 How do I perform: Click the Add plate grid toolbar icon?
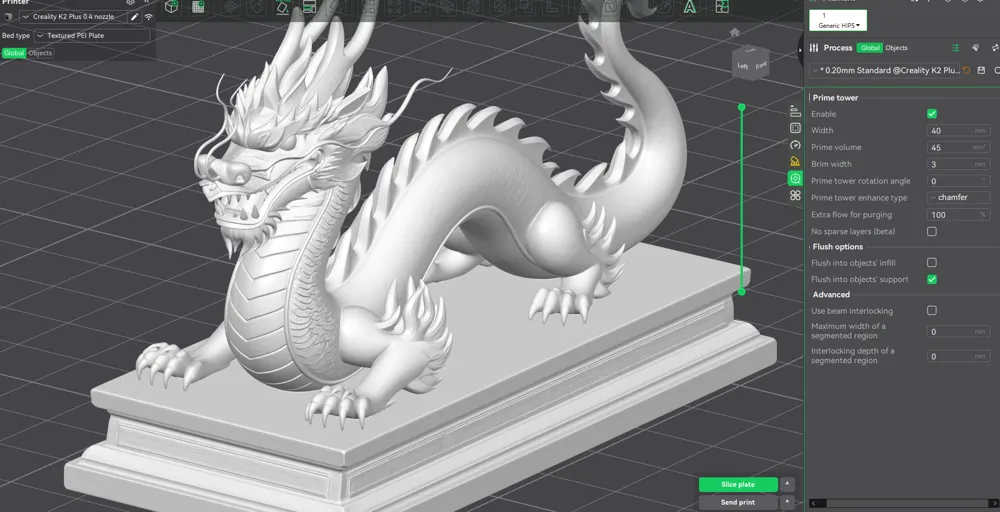[x=198, y=6]
